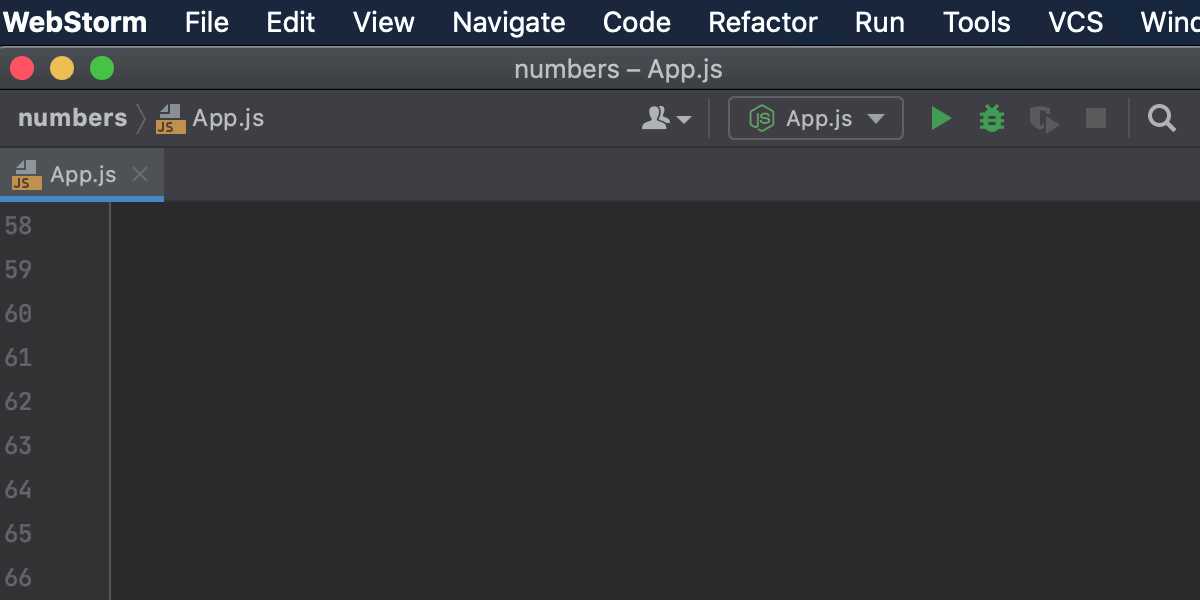1200x600 pixels.
Task: Click the JS file icon in the breadcrumb
Action: 169,118
